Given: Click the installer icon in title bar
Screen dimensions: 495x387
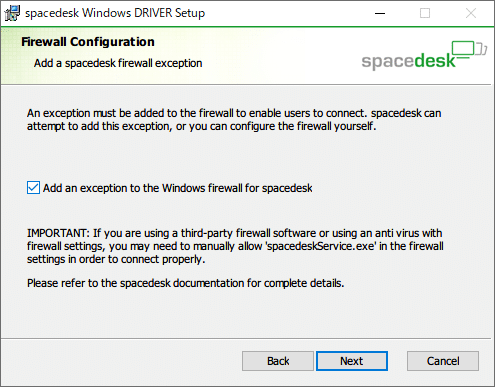Looking at the screenshot, I should [12, 13].
